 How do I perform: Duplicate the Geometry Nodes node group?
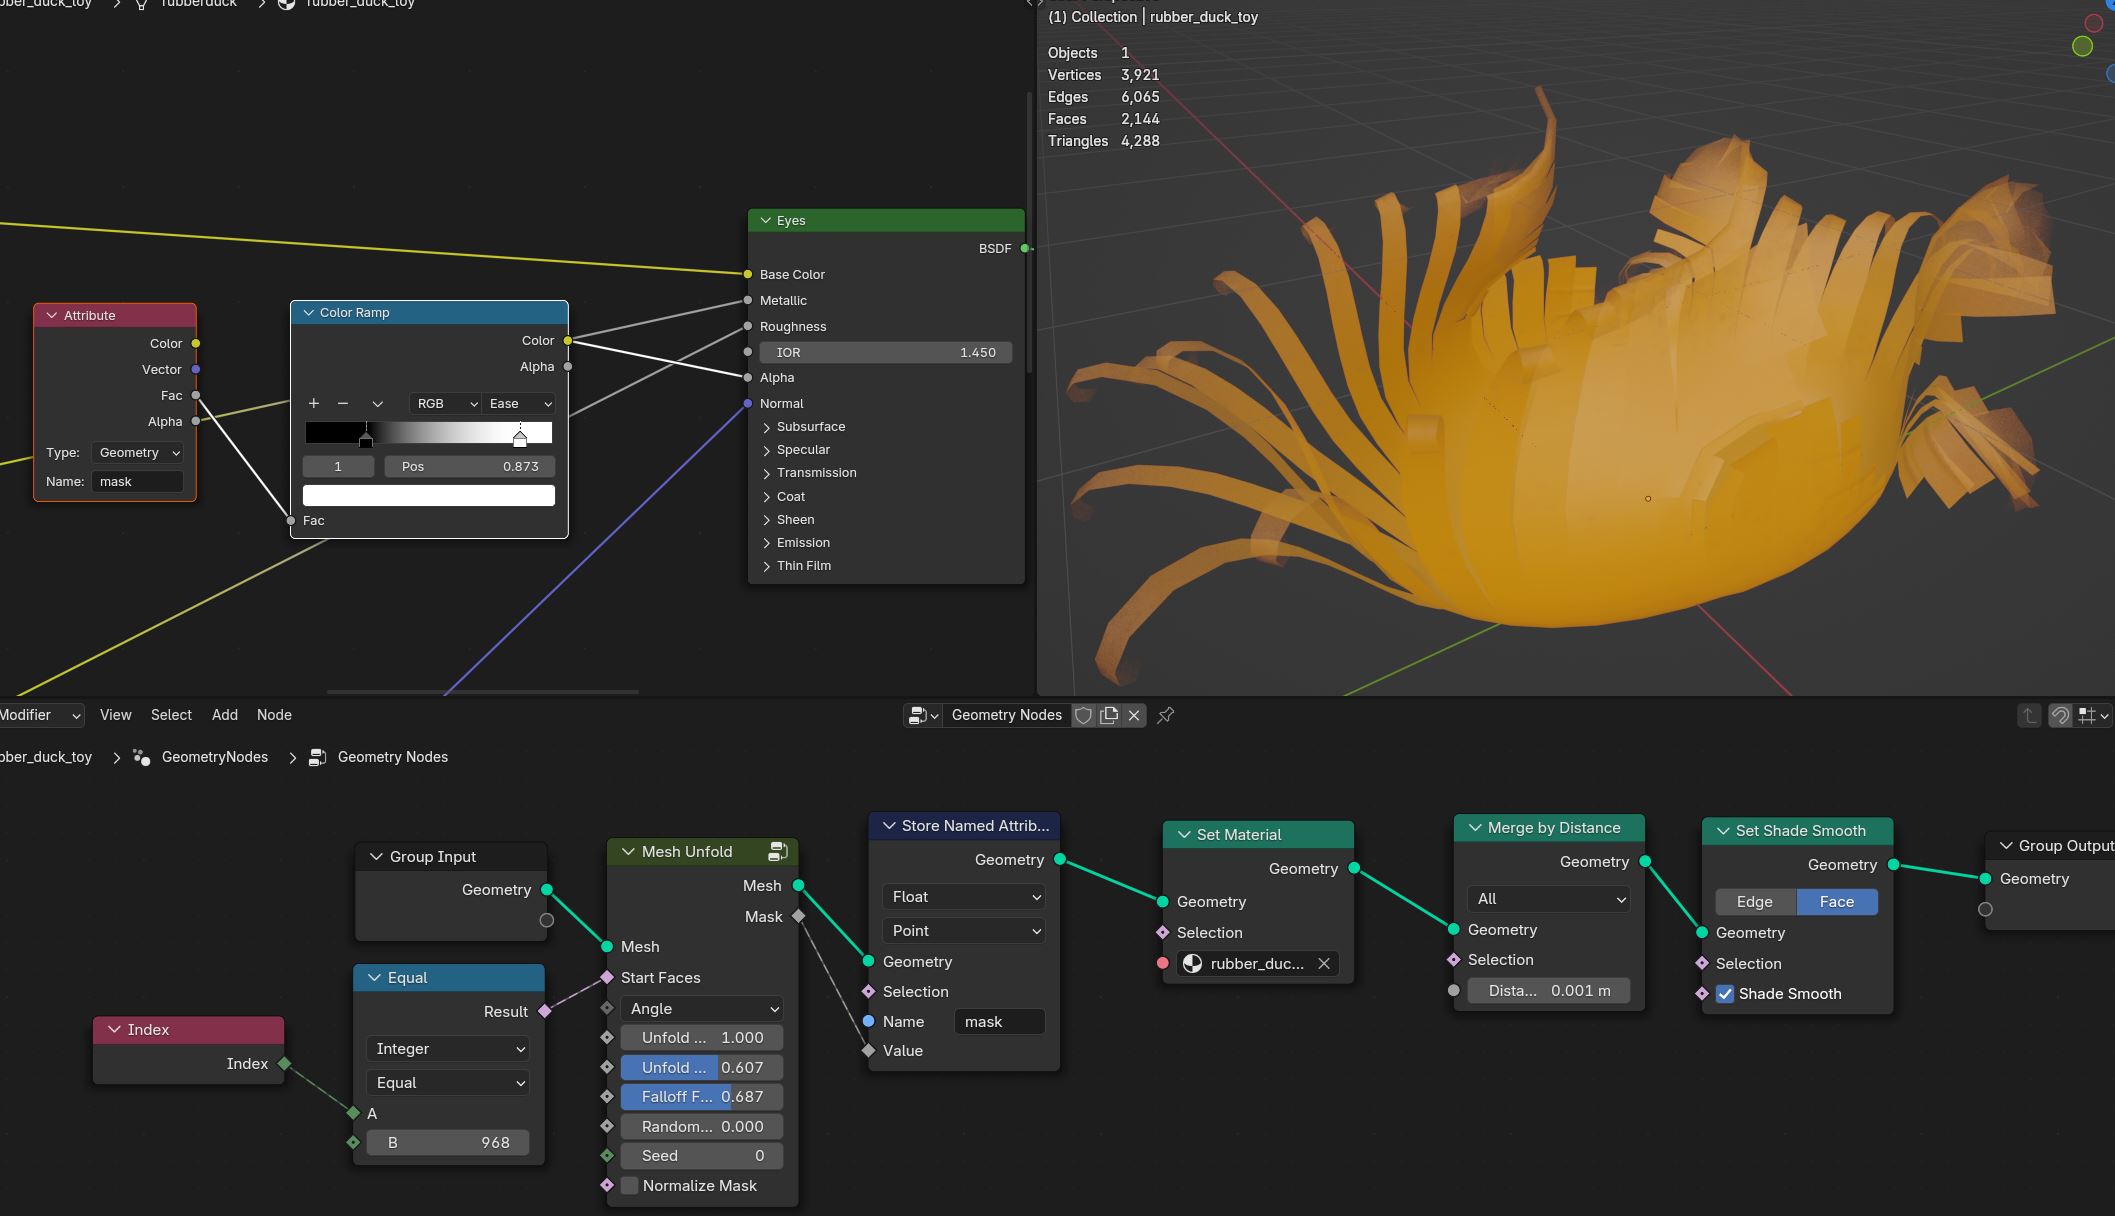point(1109,715)
